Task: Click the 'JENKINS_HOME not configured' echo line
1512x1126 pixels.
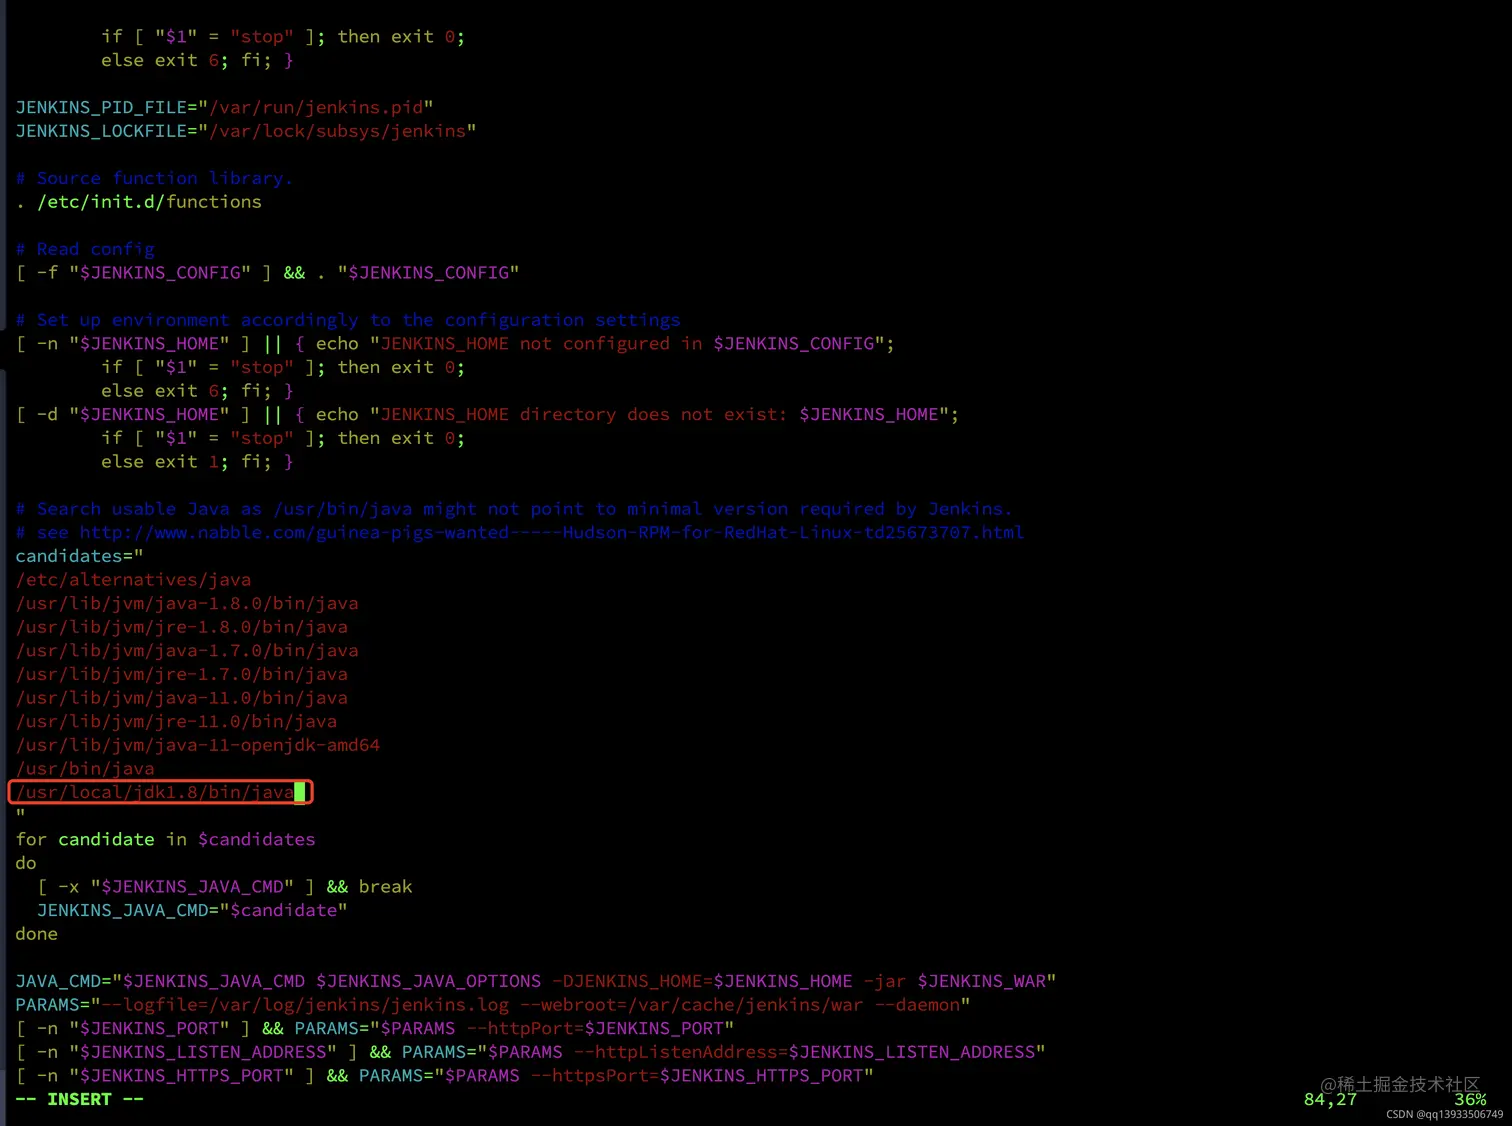Action: click(x=455, y=344)
